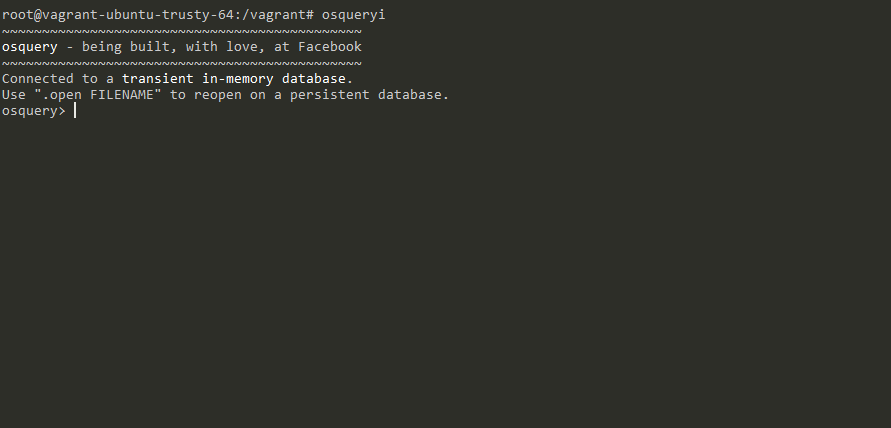Click the typed osqueryi command

click(353, 16)
